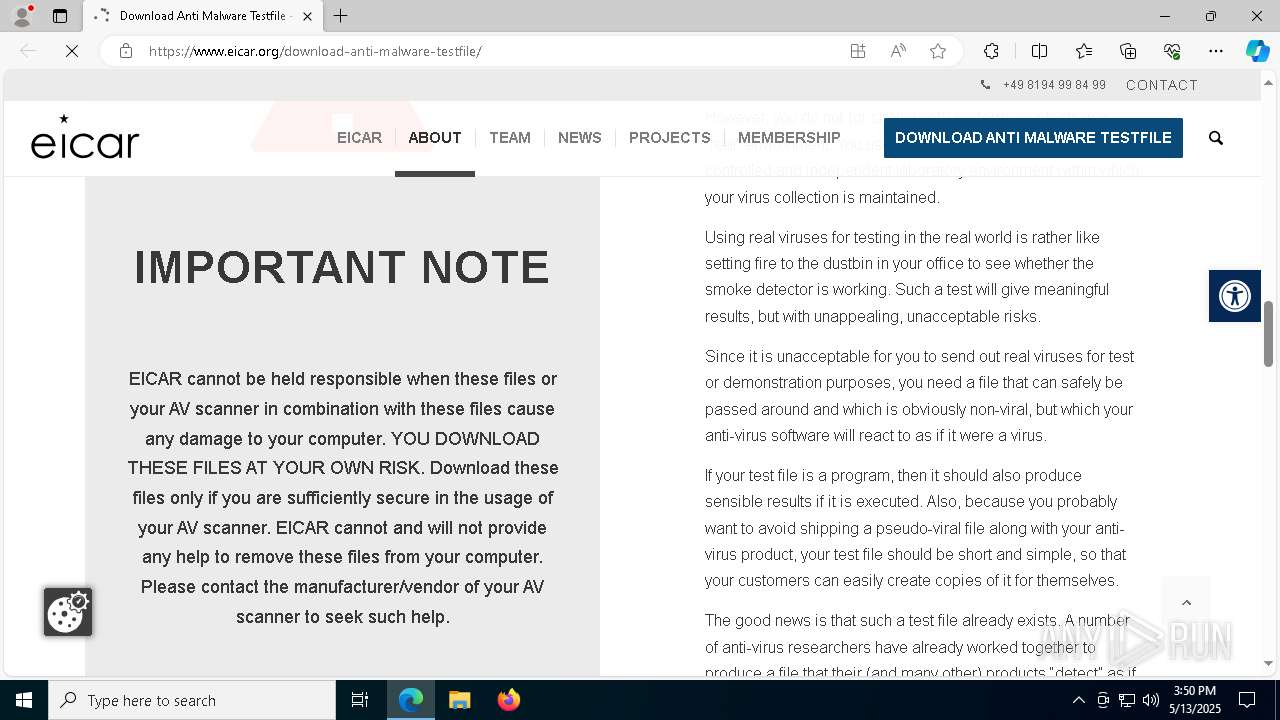Screen dimensions: 1280x720
Task: Open File Explorer from taskbar
Action: [459, 700]
